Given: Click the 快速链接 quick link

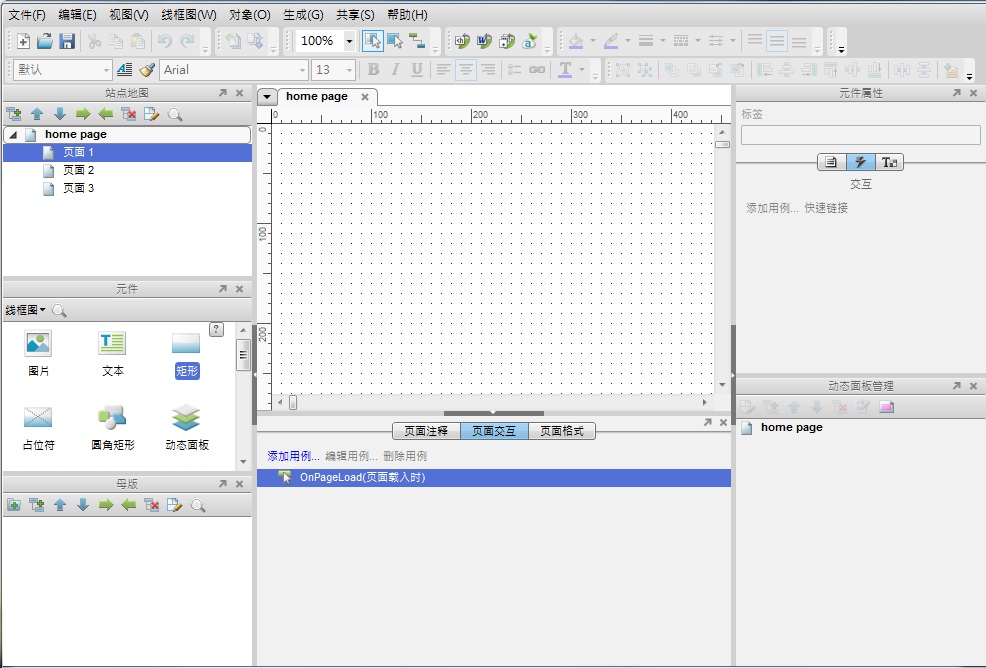Looking at the screenshot, I should [x=826, y=208].
